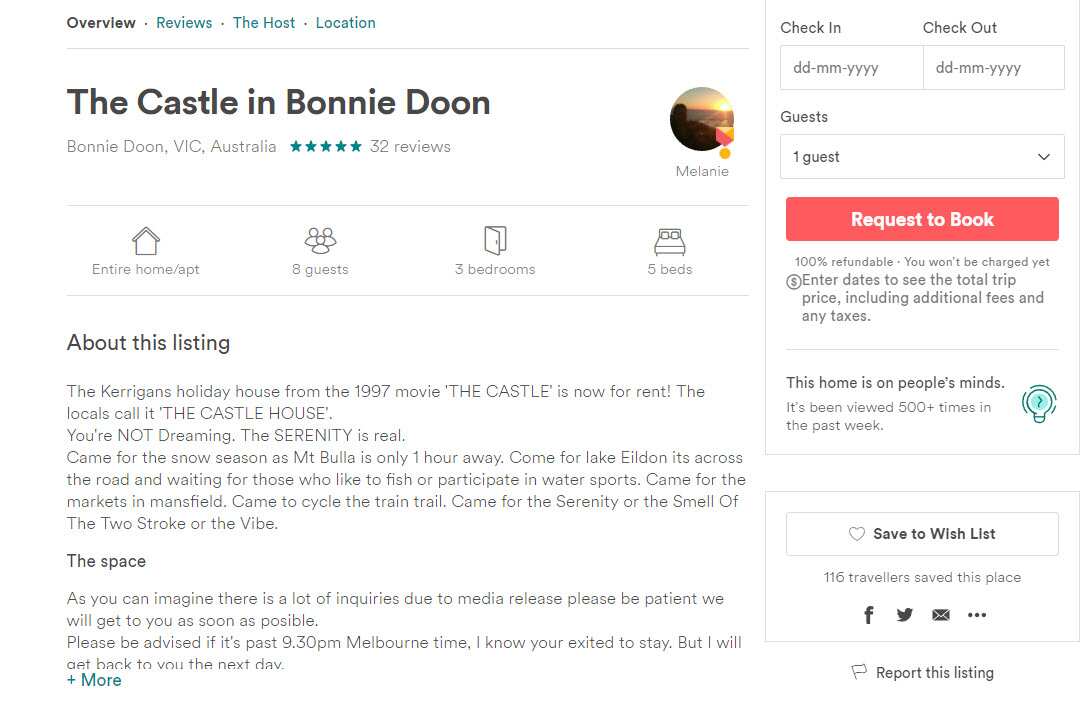Click the five-star rating stars
This screenshot has width=1090, height=714.
(325, 145)
